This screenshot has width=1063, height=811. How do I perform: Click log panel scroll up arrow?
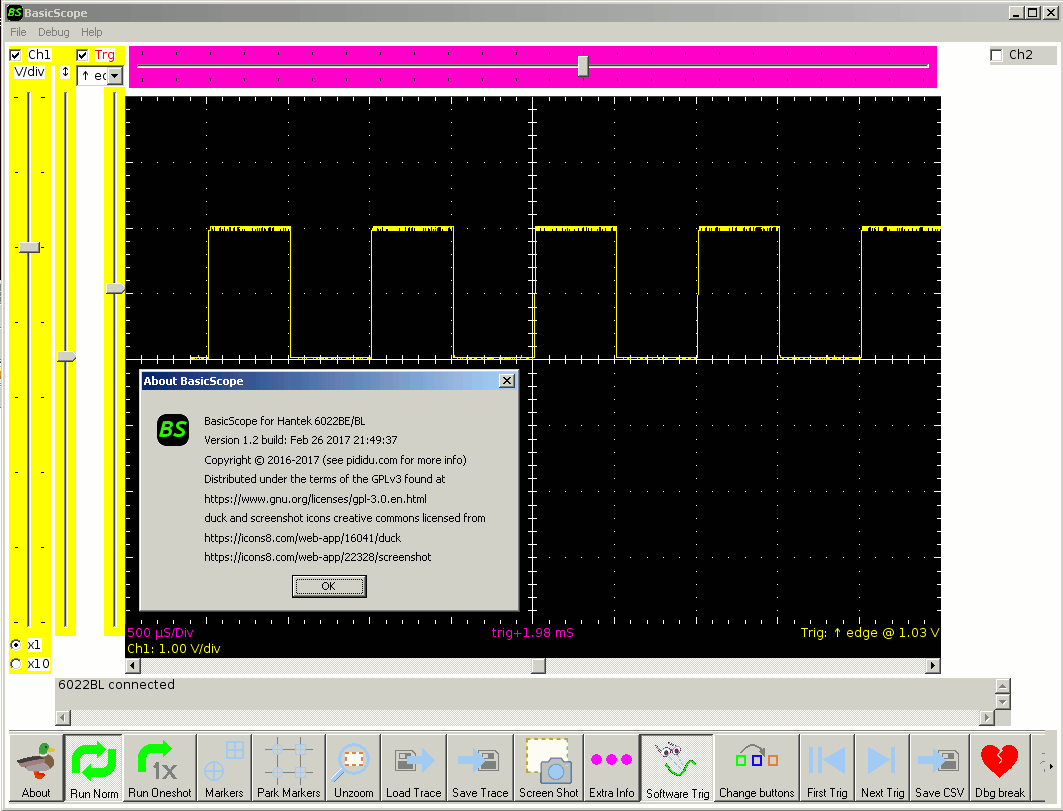point(1003,686)
